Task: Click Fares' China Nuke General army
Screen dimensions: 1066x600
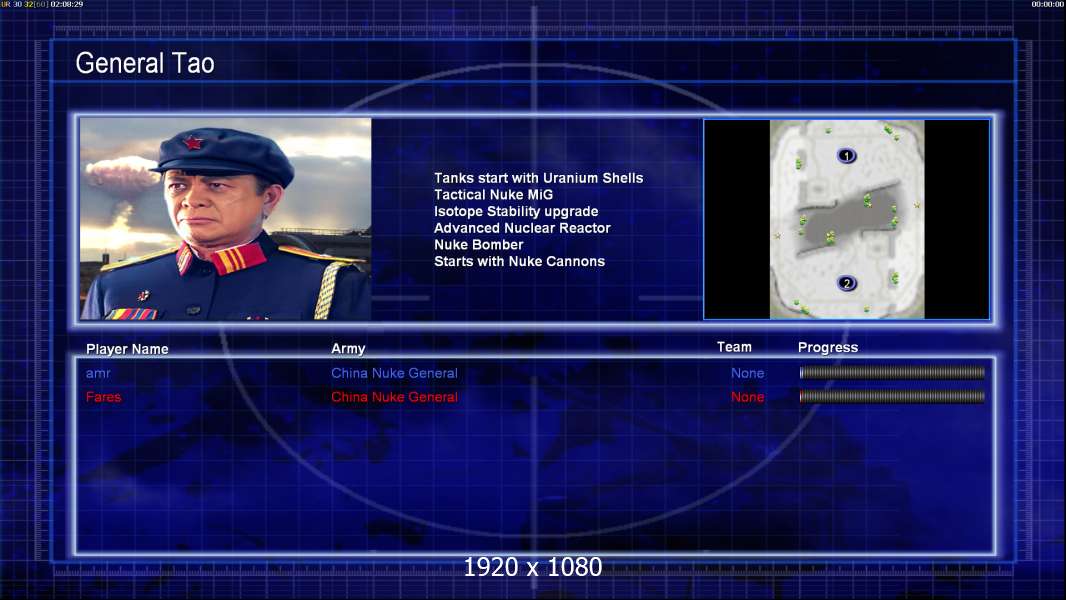Action: coord(394,397)
